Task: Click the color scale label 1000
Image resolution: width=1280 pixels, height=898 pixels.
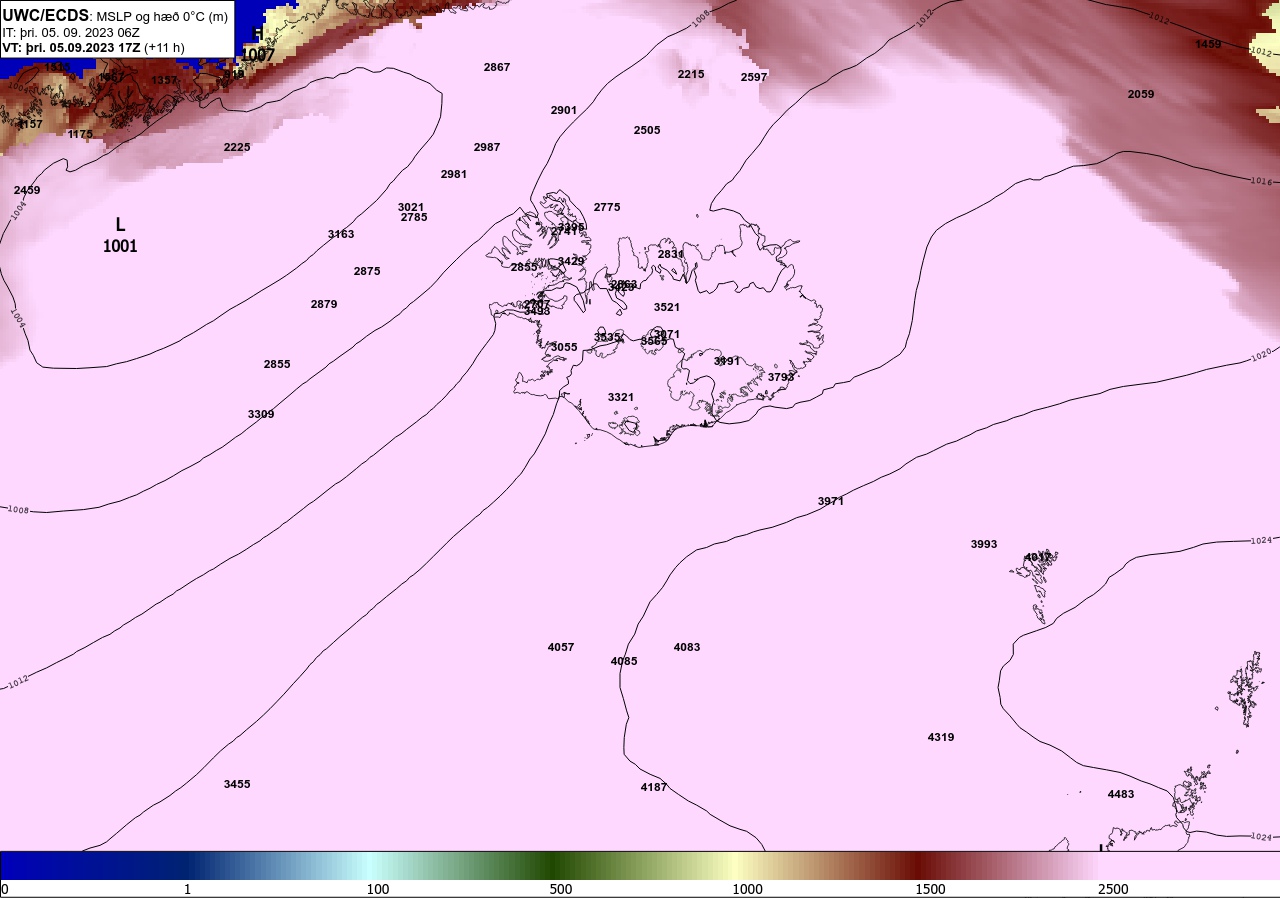Action: click(747, 890)
